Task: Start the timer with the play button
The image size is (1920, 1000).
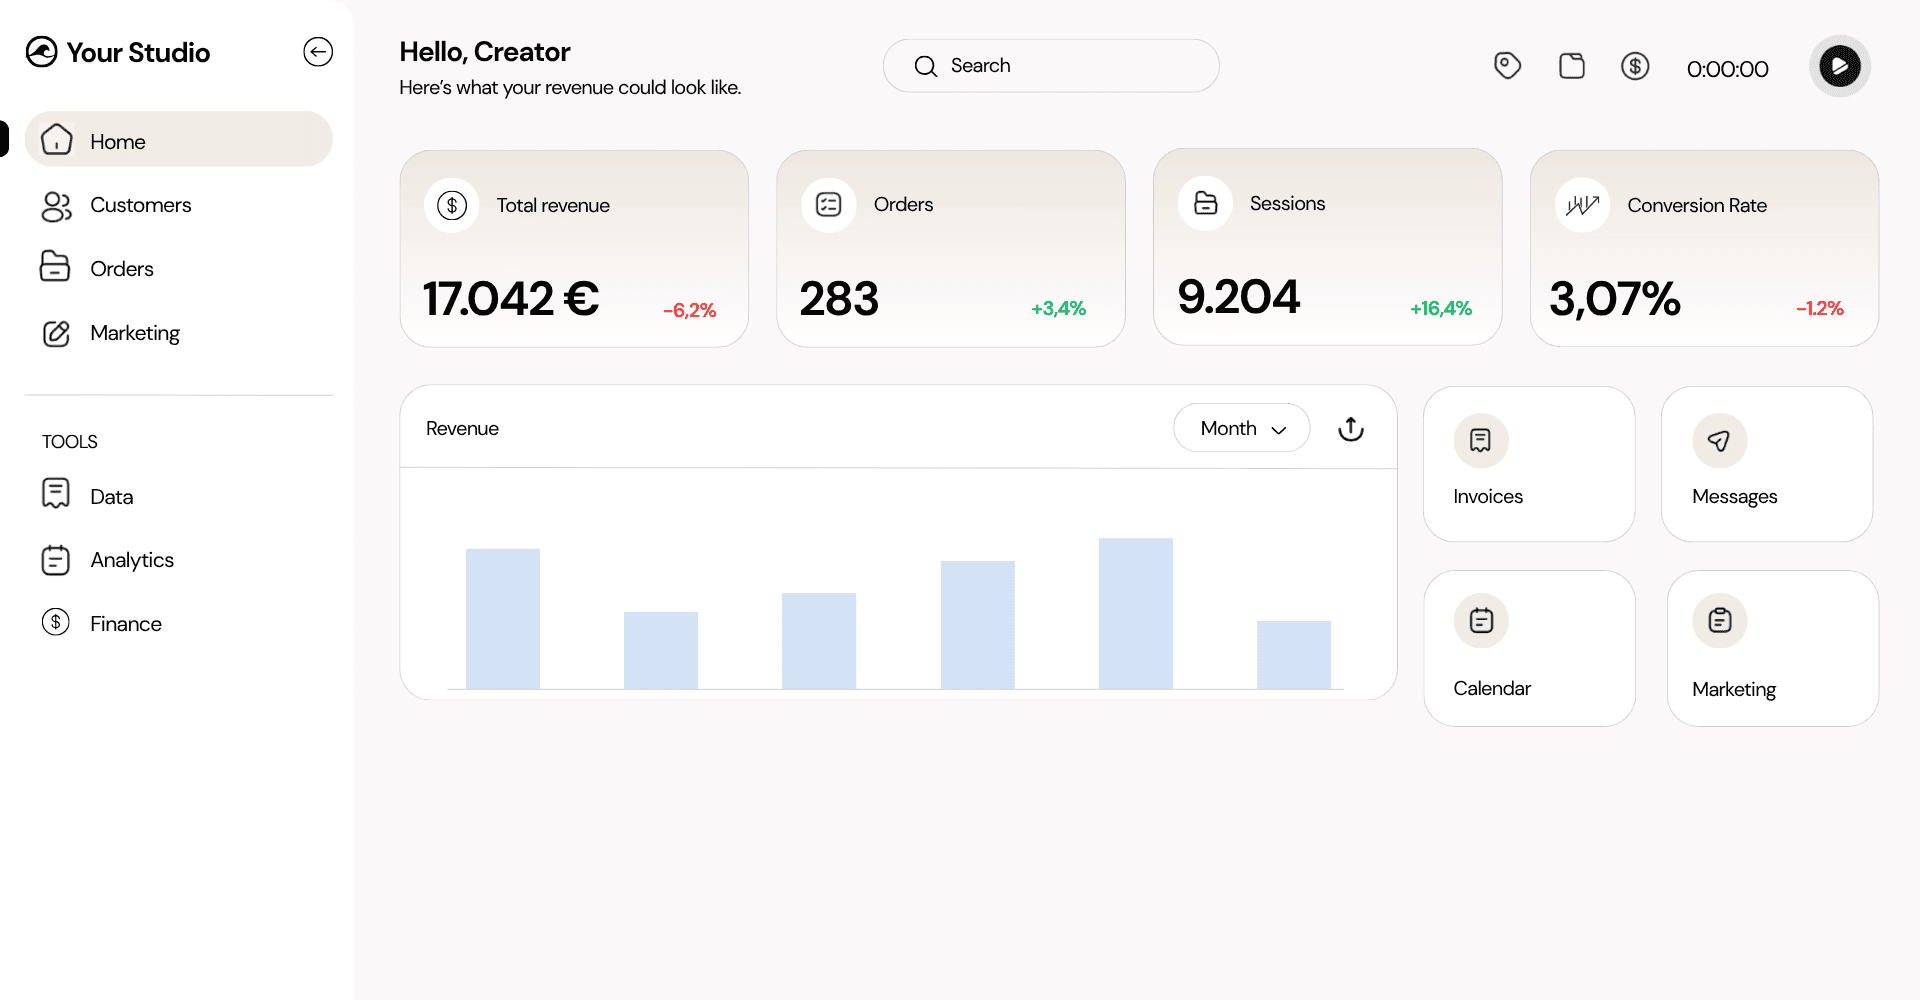Action: click(1840, 66)
